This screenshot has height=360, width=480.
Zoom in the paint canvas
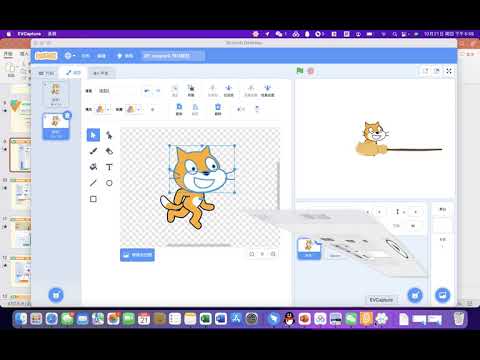pyautogui.click(x=273, y=254)
